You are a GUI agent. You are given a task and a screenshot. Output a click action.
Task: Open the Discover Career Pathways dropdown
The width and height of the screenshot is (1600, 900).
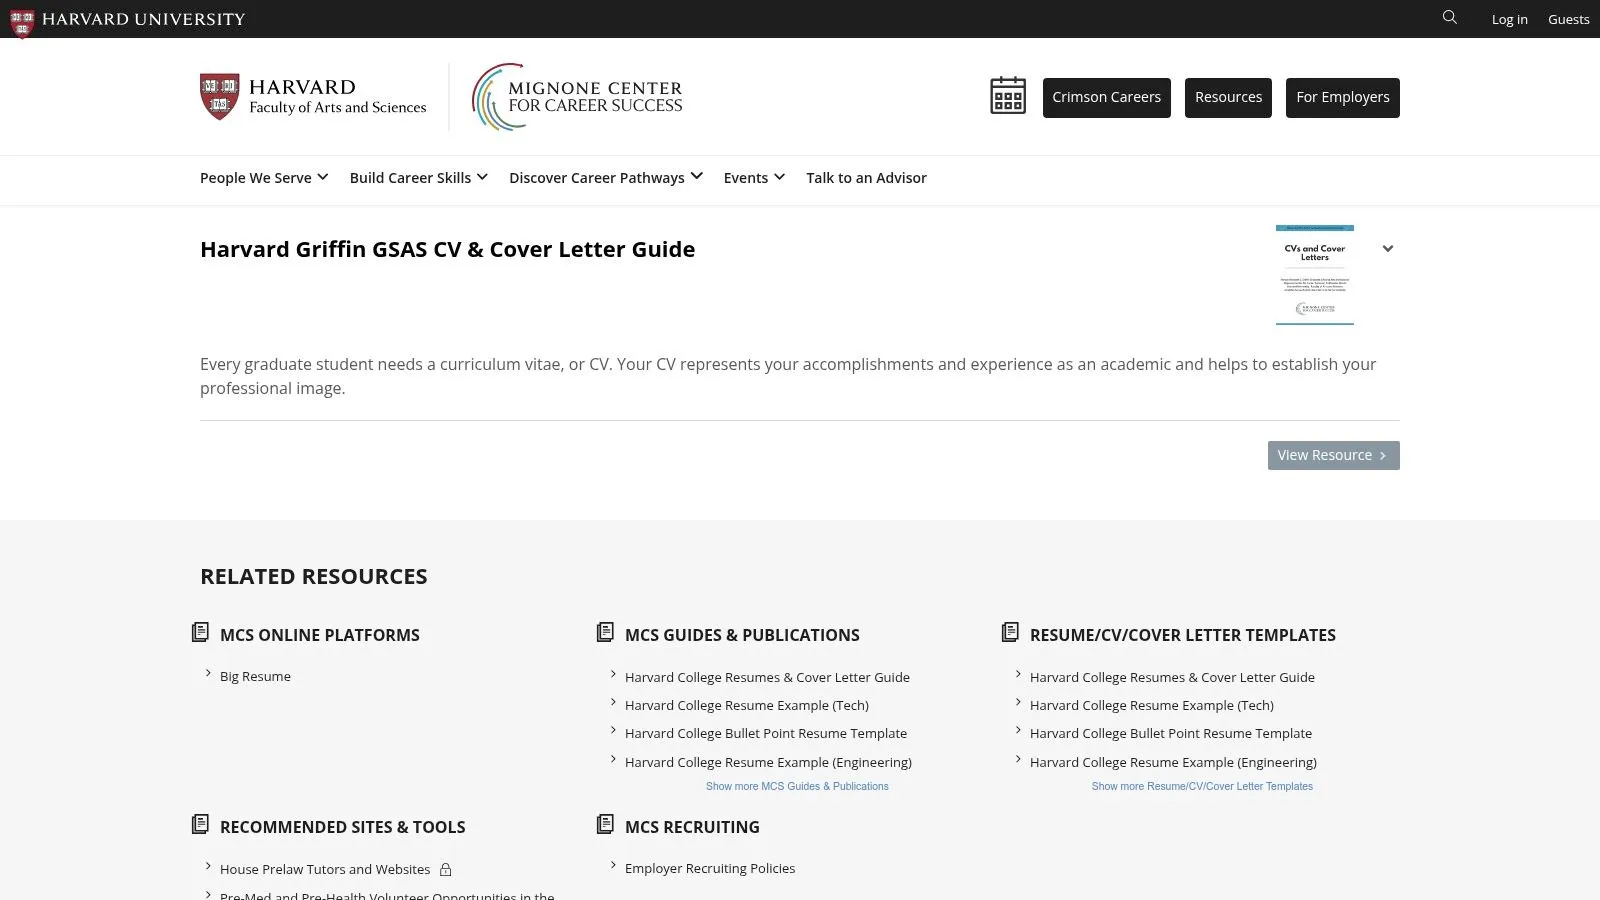(x=604, y=177)
